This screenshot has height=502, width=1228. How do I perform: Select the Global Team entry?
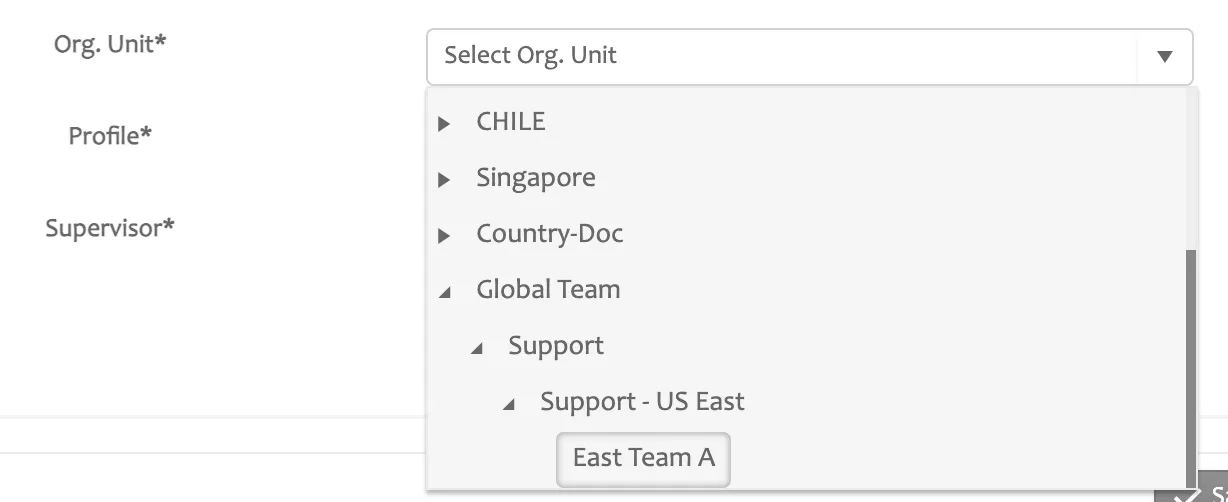(x=548, y=290)
